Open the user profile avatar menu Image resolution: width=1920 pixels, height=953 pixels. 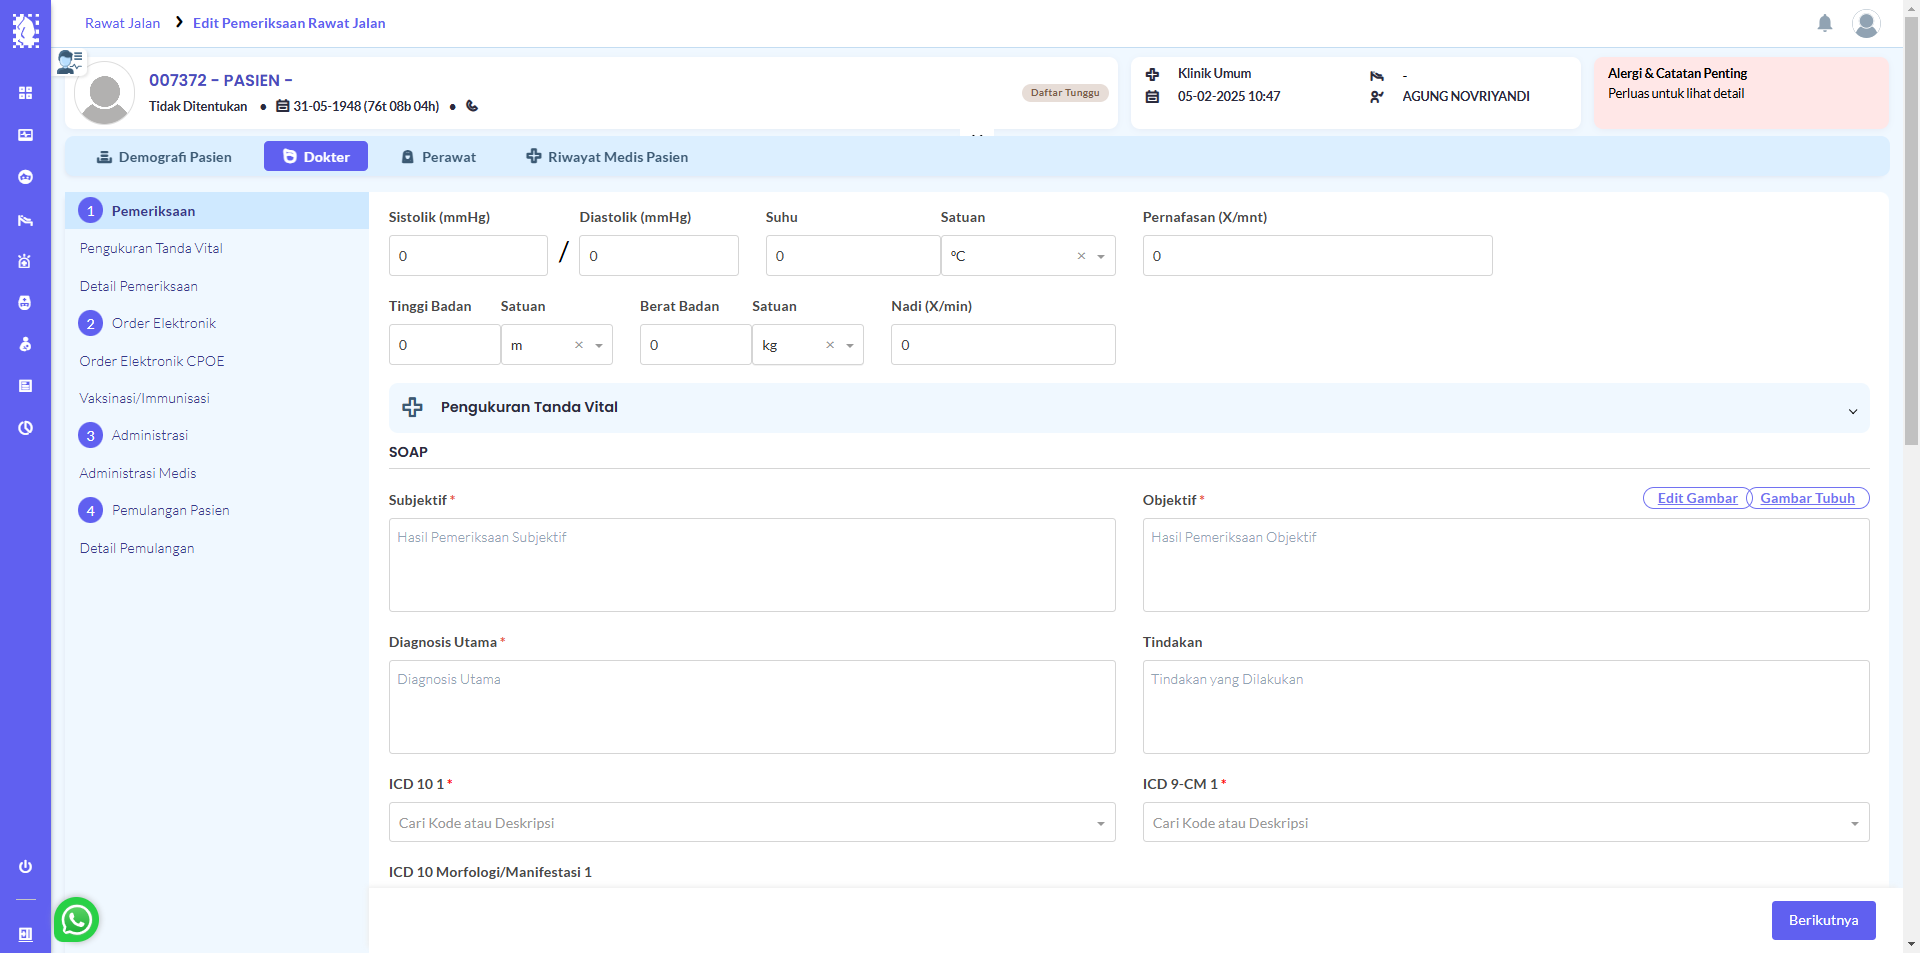pos(1866,23)
